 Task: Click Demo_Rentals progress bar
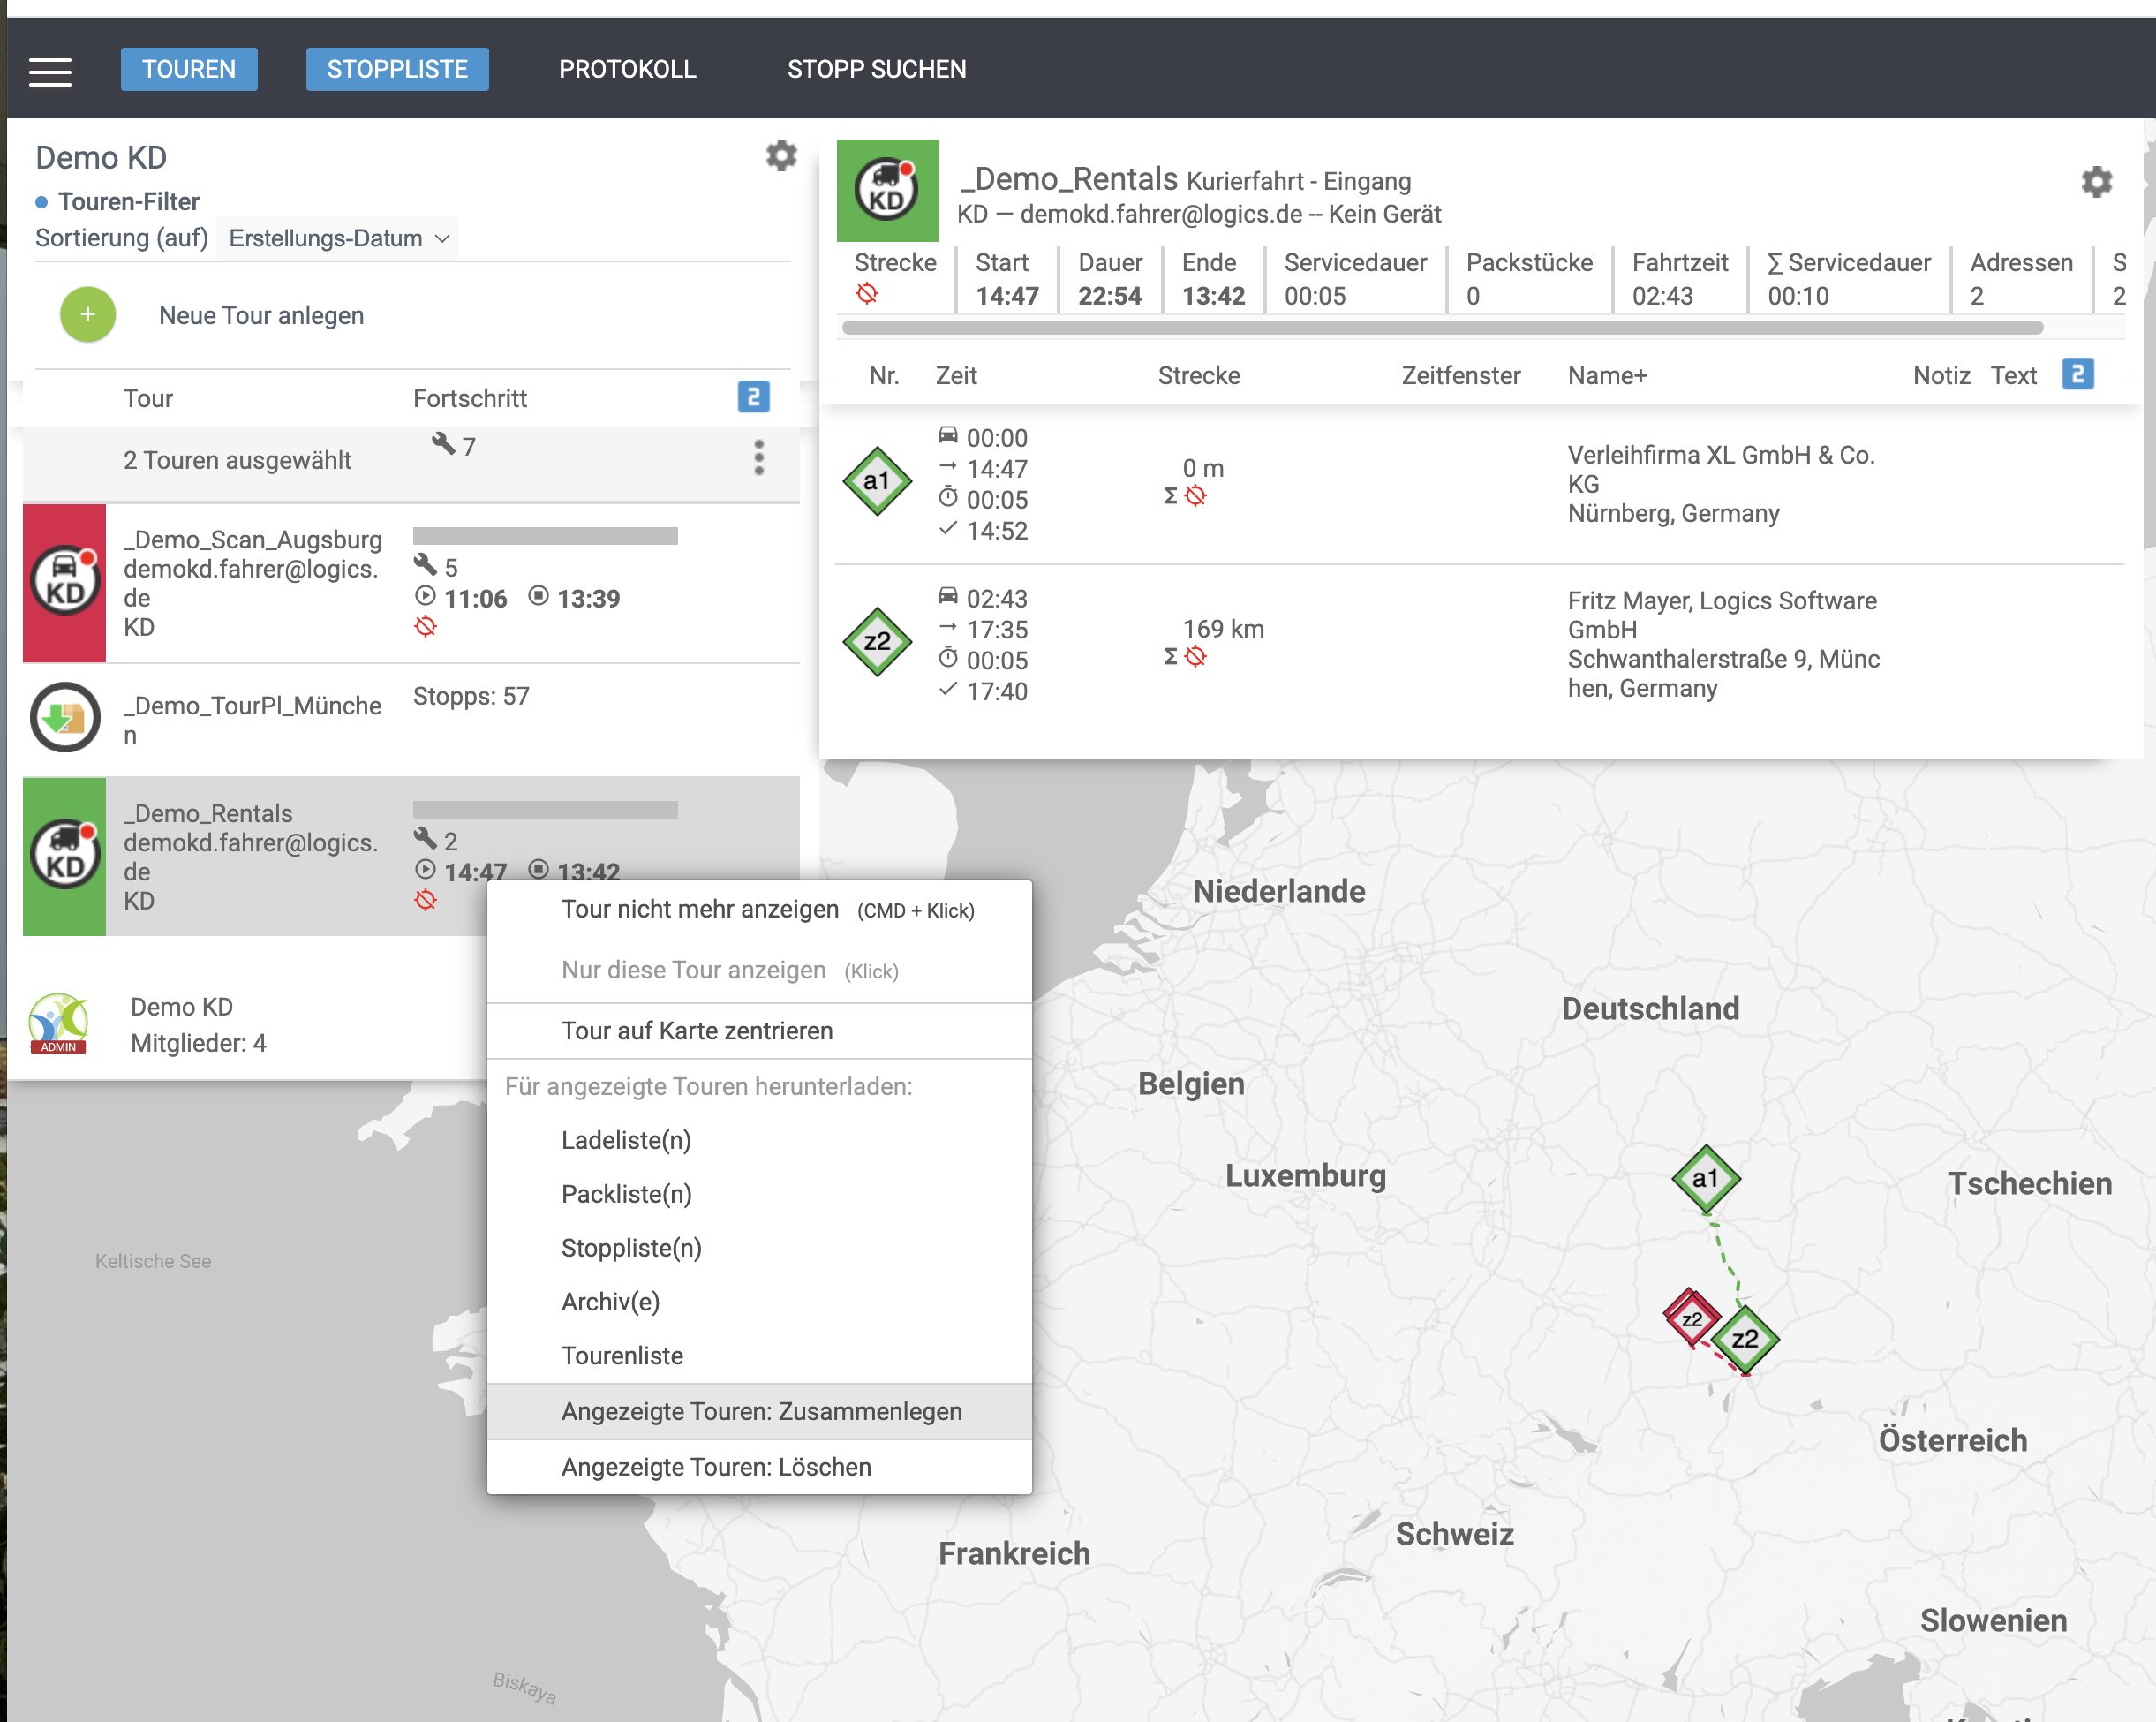(545, 809)
